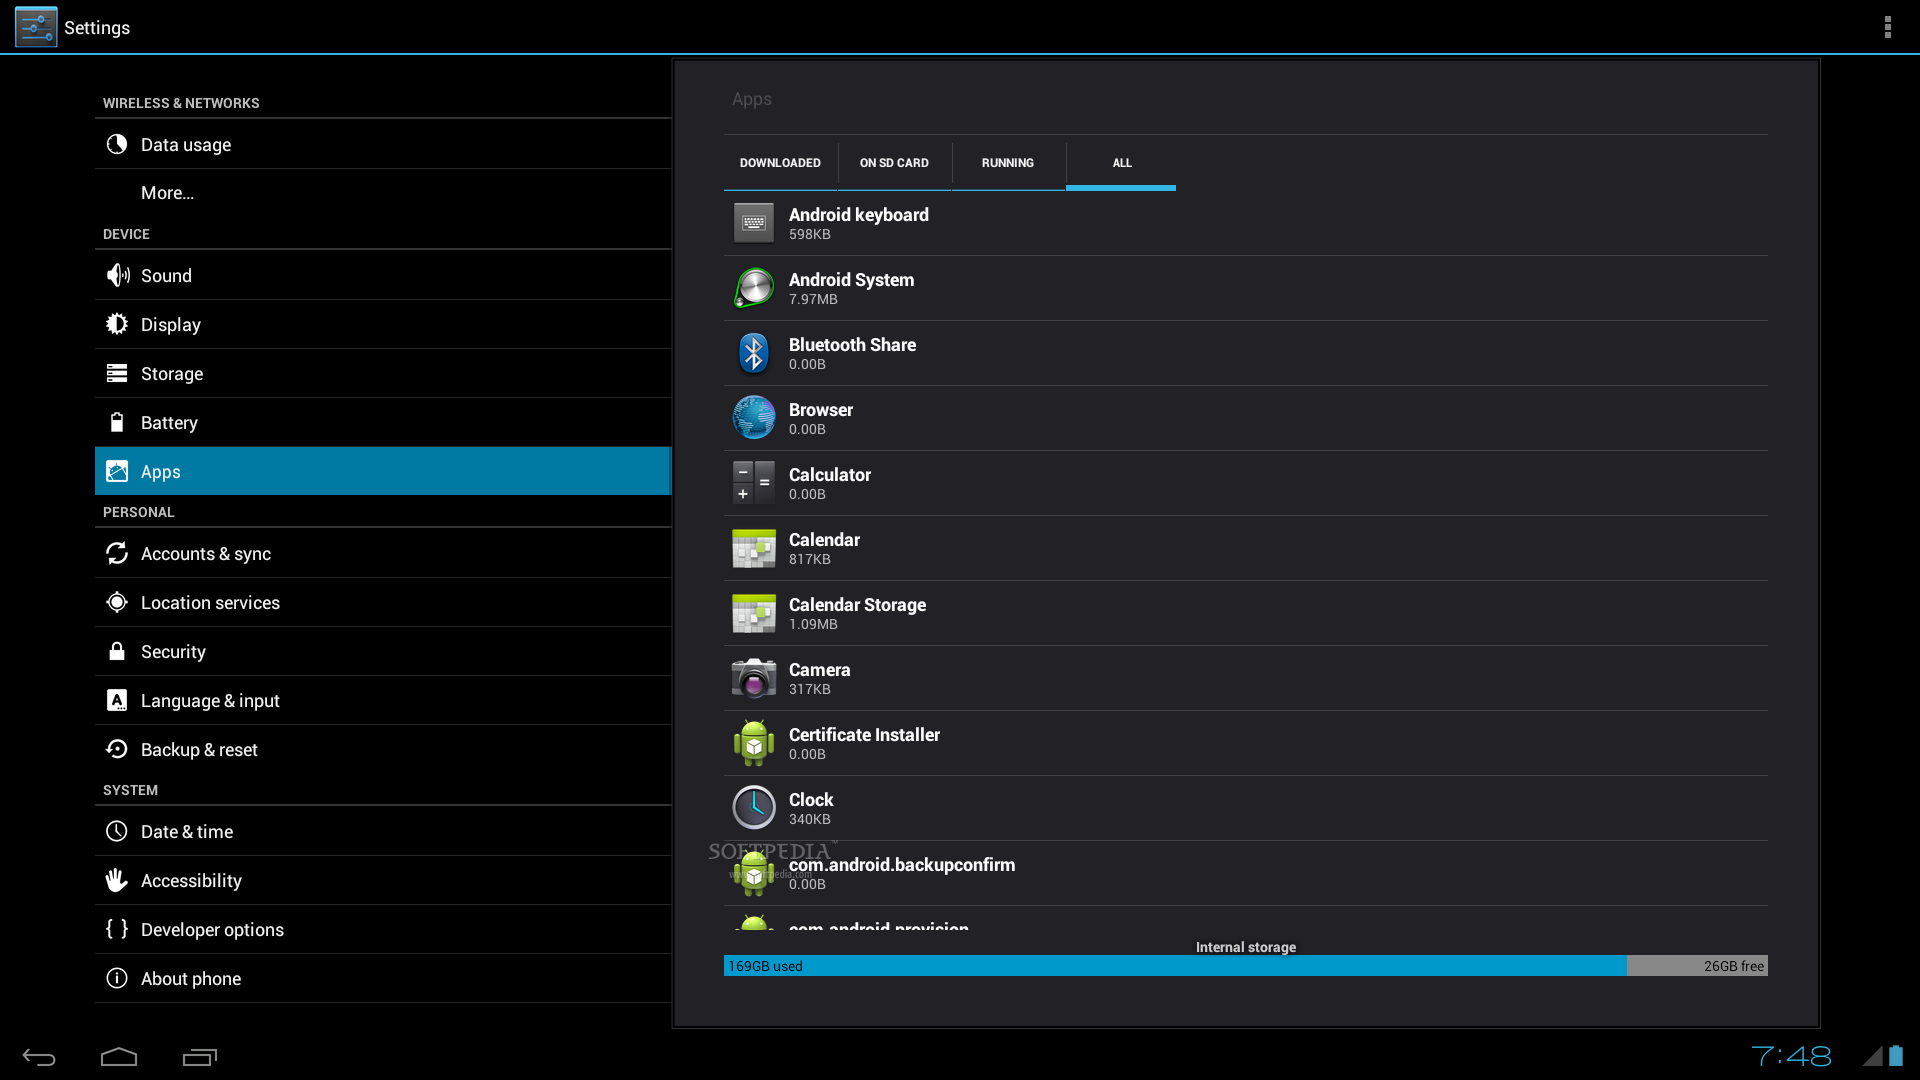The image size is (1920, 1080).
Task: Click the Browser globe app icon
Action: coord(754,418)
